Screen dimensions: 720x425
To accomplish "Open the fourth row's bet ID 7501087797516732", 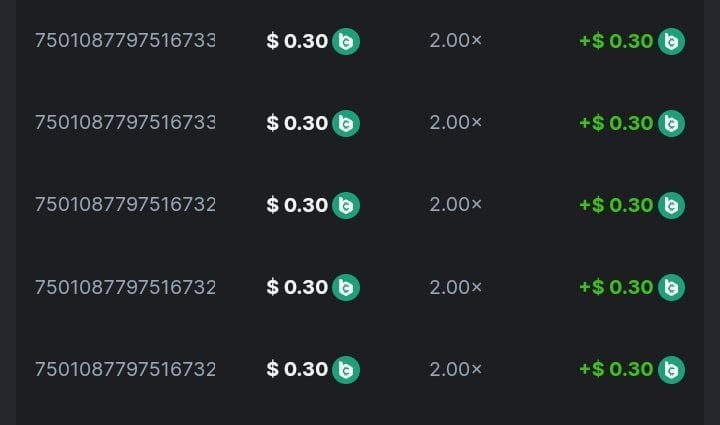I will click(x=125, y=287).
